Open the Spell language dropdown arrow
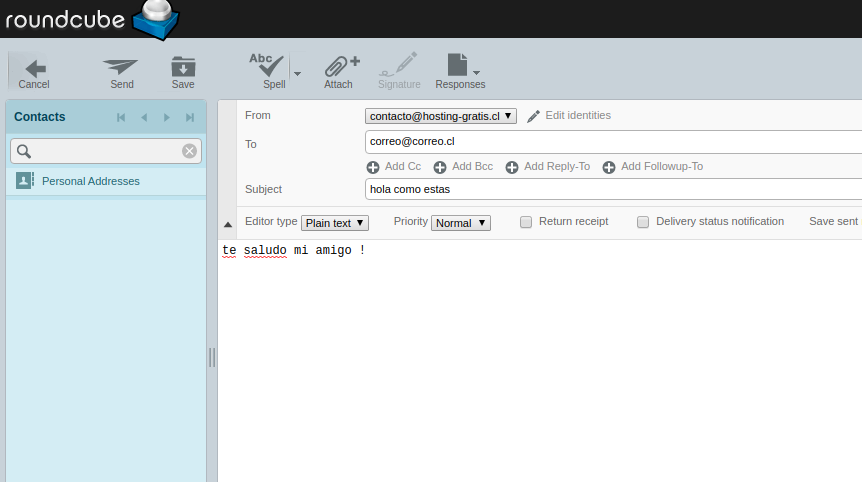The height and width of the screenshot is (482, 862). point(297,73)
